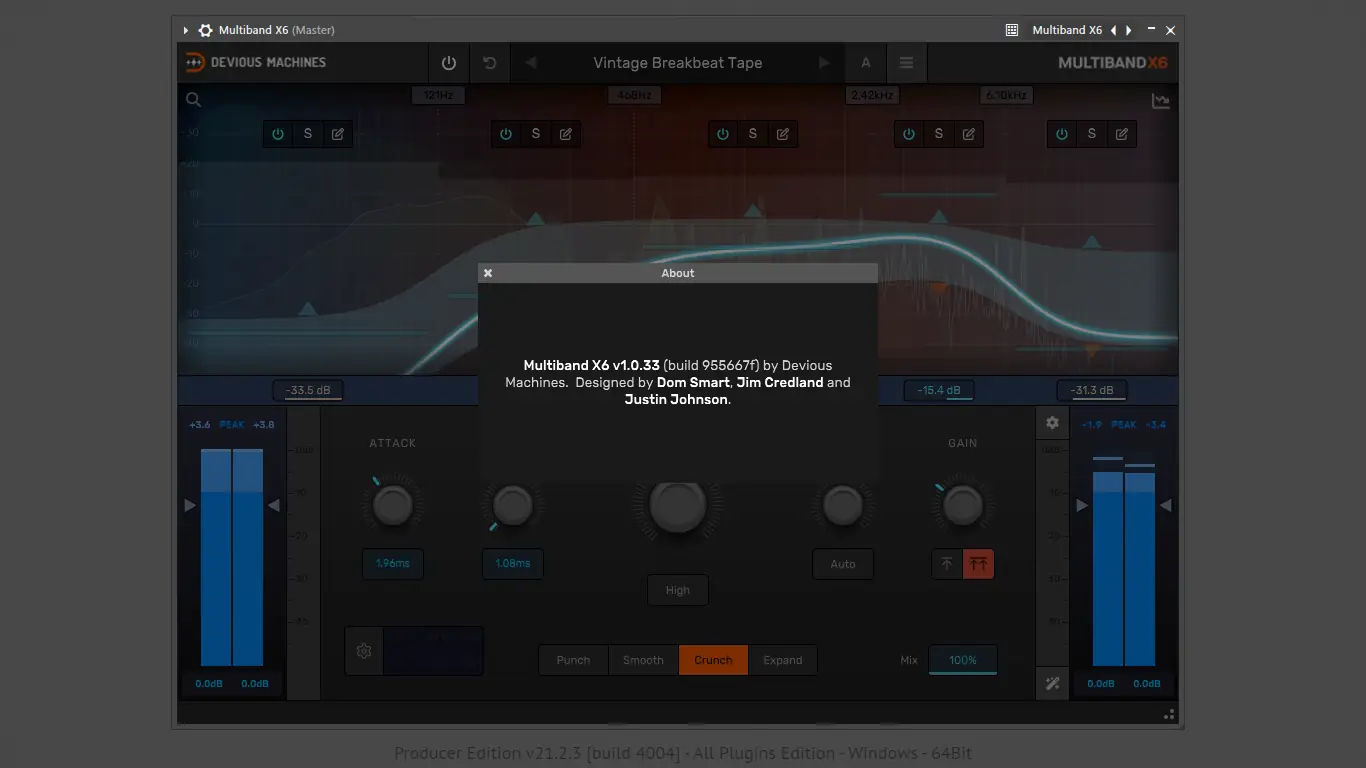Select the Punch mode tab

(x=574, y=660)
